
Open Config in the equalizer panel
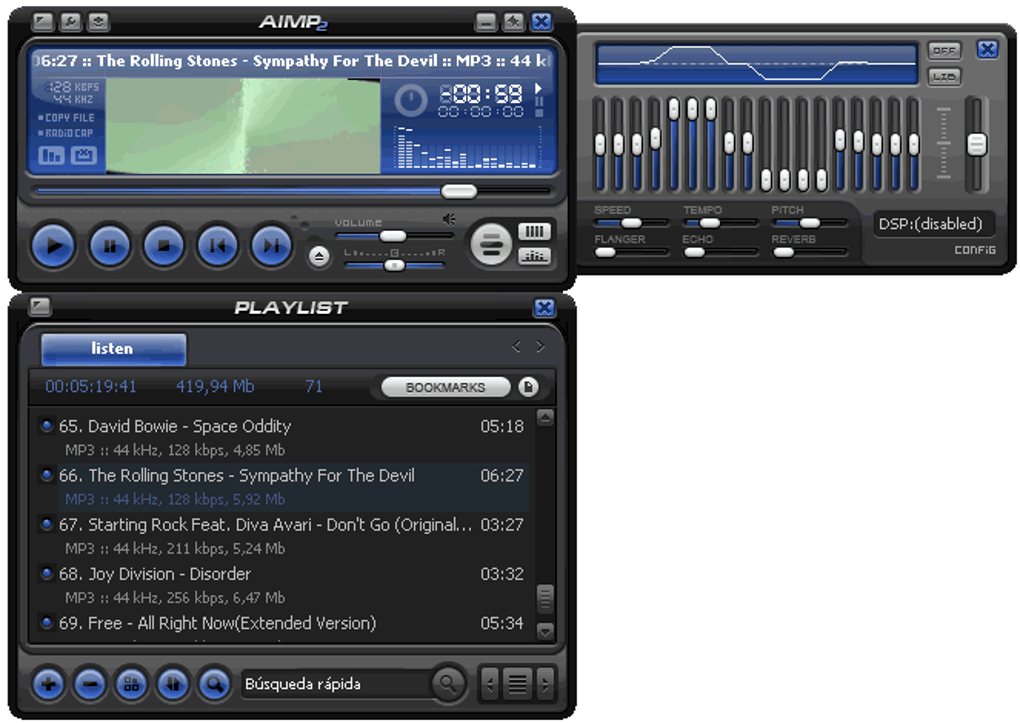click(x=974, y=251)
